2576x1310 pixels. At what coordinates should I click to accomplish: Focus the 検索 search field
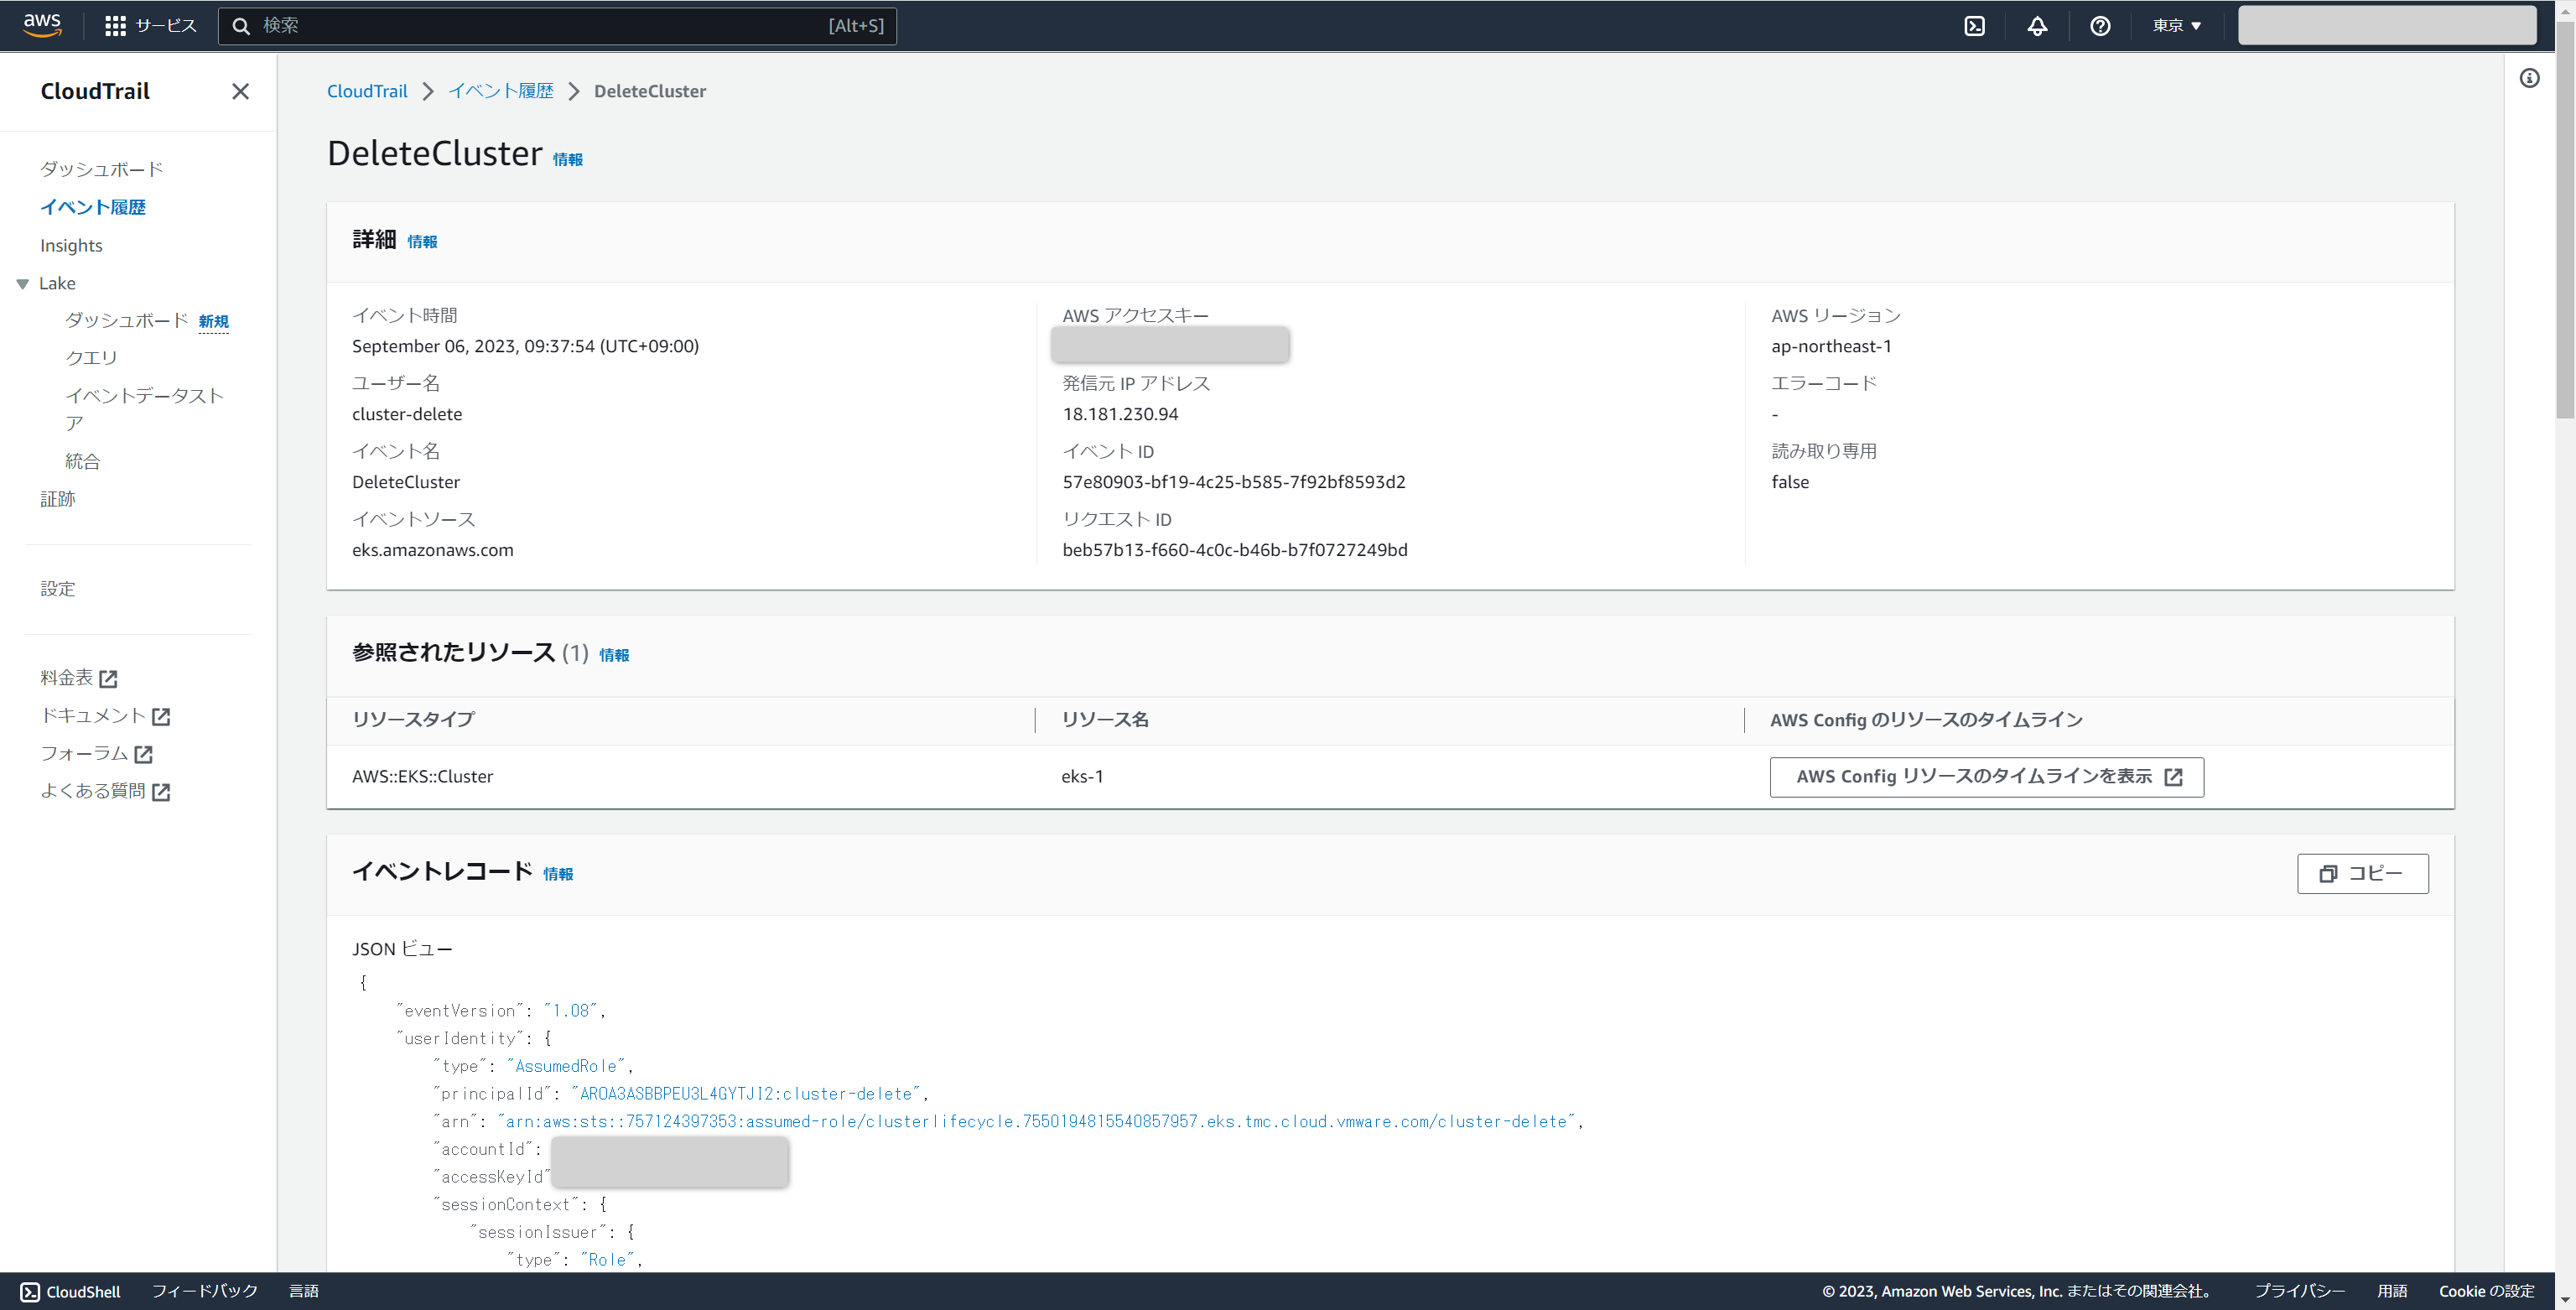click(540, 26)
